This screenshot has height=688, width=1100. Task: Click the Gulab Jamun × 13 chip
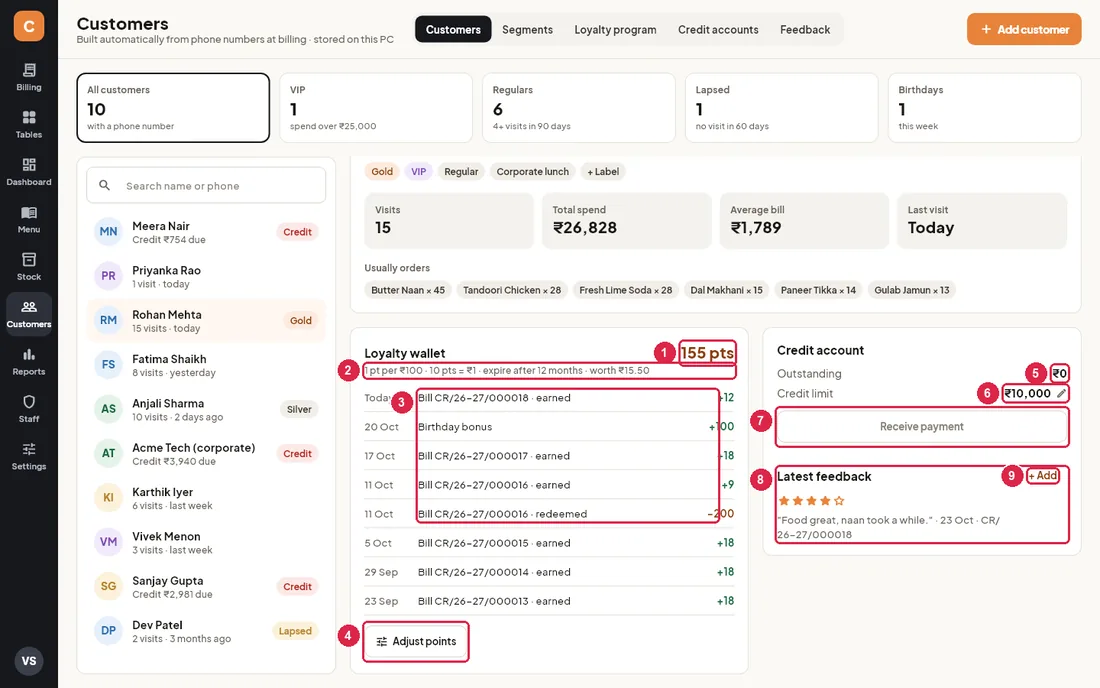point(911,290)
